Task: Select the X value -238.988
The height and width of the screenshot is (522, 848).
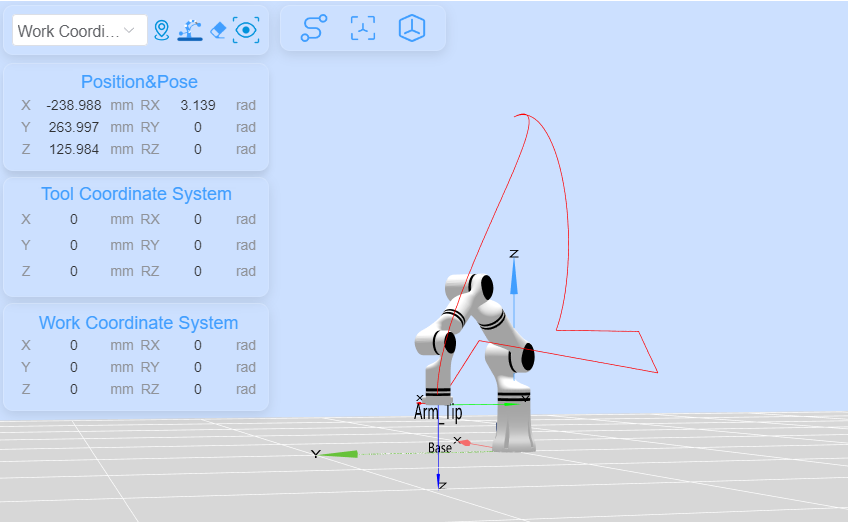Action: 74,105
